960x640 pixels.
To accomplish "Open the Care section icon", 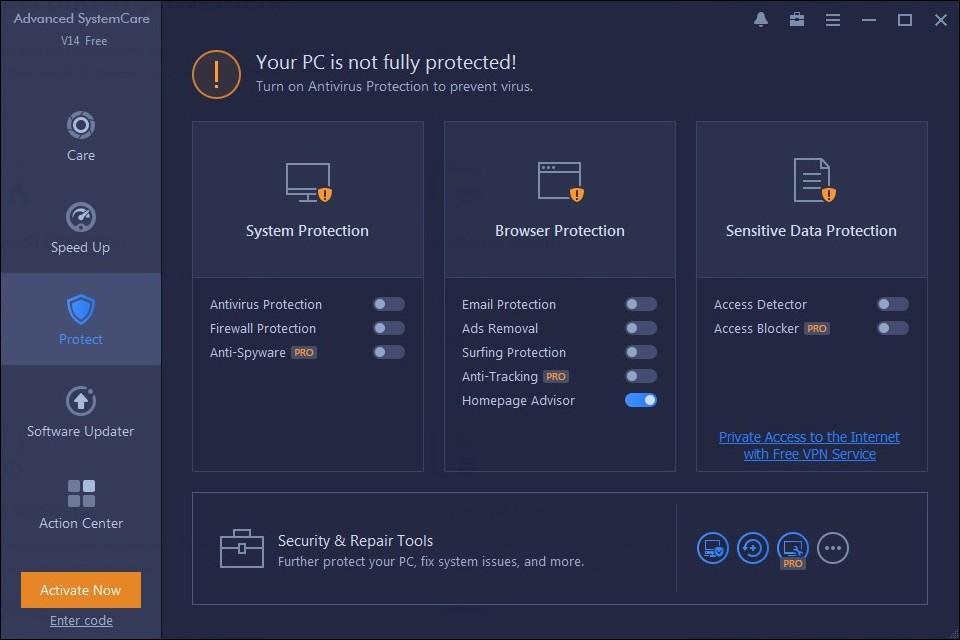I will click(x=81, y=126).
